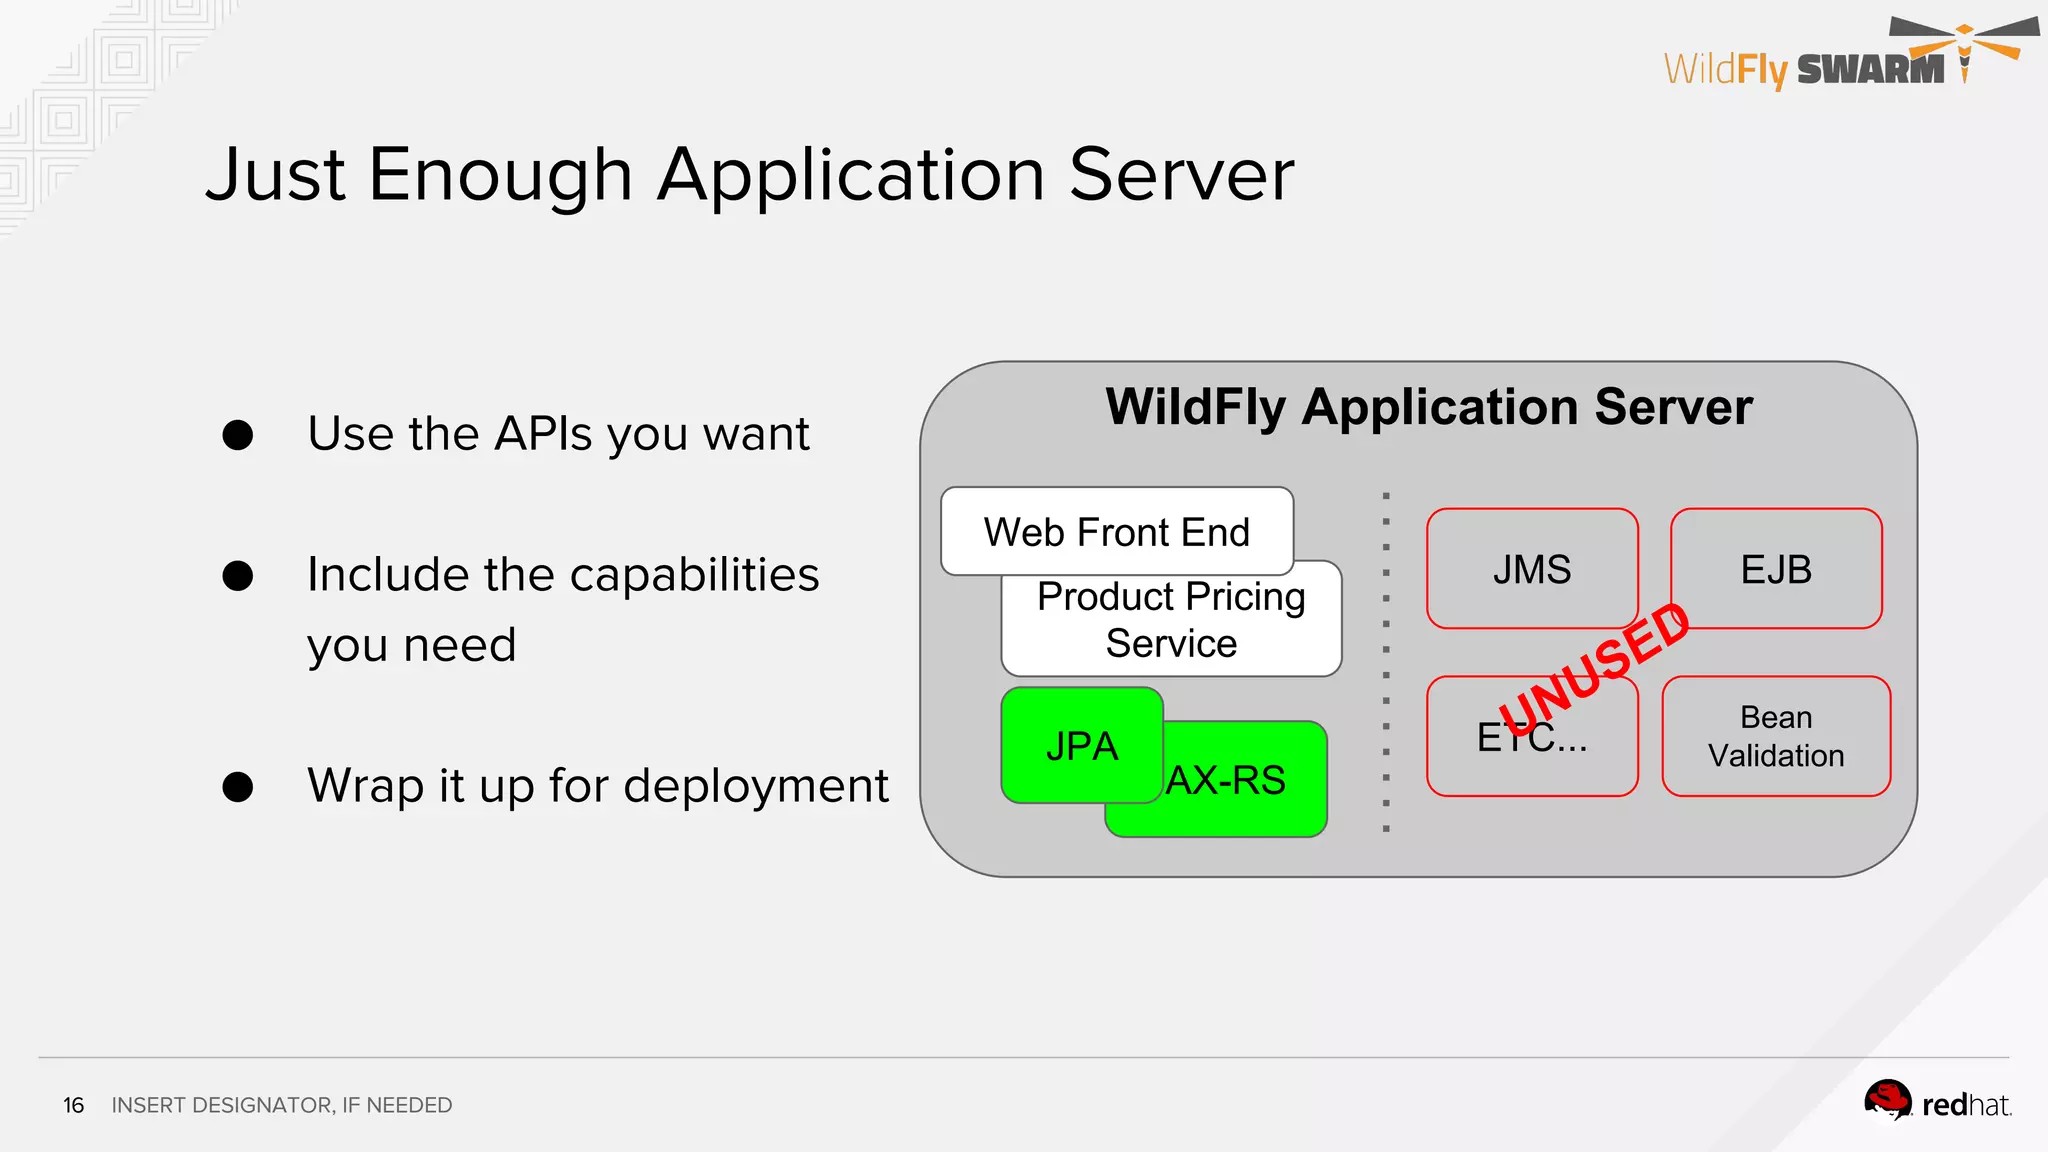This screenshot has height=1152, width=2048.
Task: Select the Bean Validation box
Action: pyautogui.click(x=1777, y=737)
